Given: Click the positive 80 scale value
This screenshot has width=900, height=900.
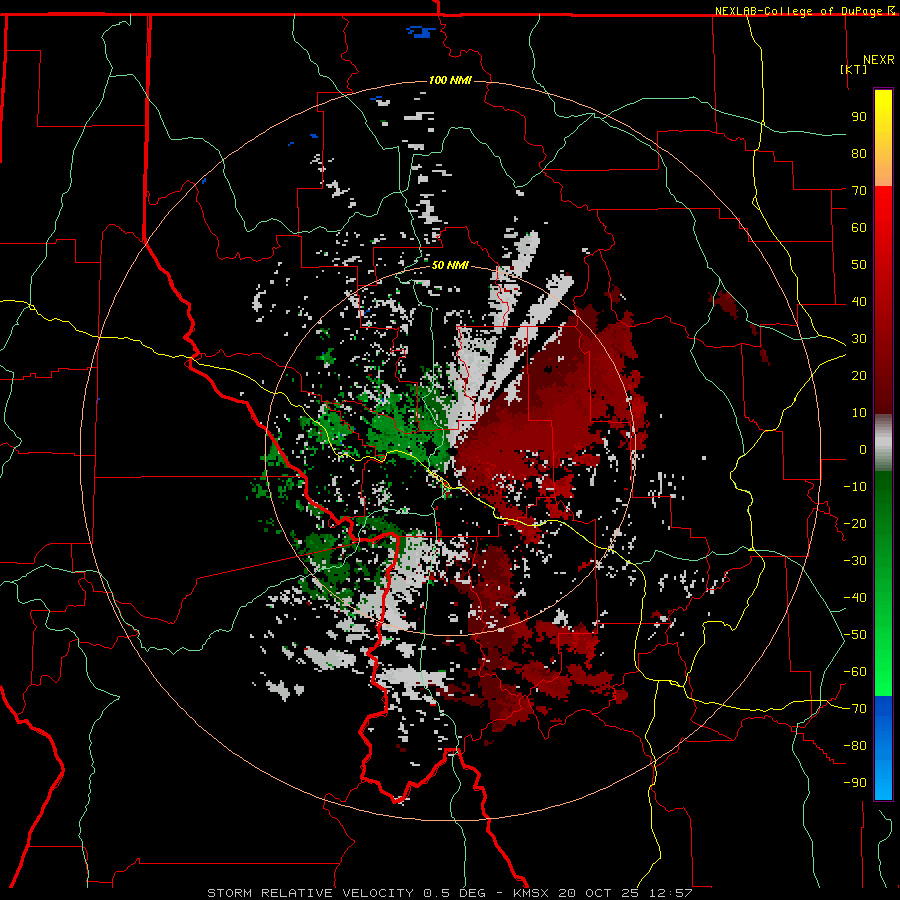Looking at the screenshot, I should coord(859,153).
